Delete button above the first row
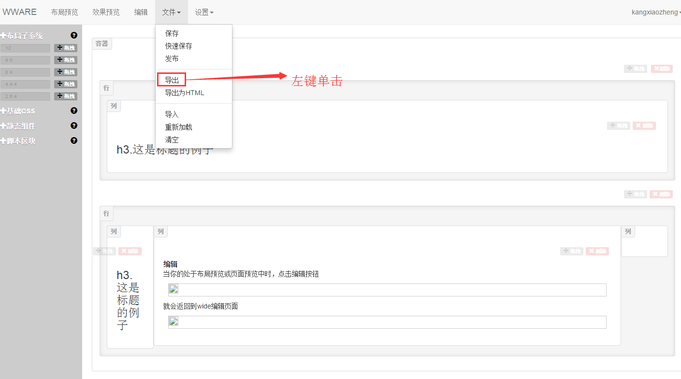681x379 pixels. 661,69
